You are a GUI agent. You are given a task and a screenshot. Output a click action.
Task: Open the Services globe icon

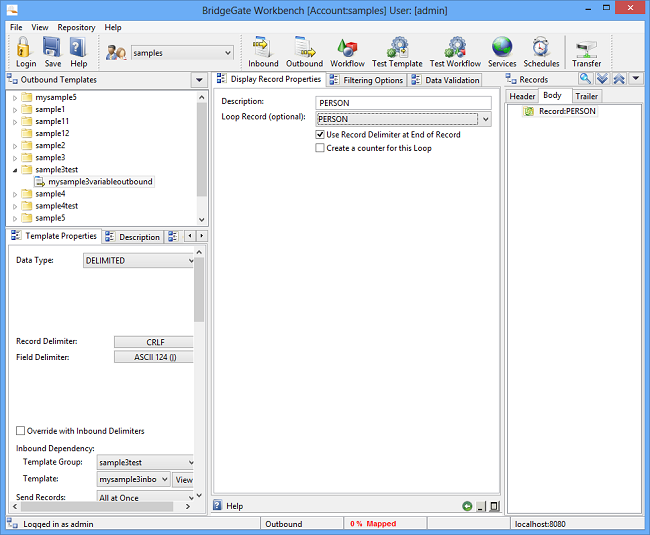502,47
